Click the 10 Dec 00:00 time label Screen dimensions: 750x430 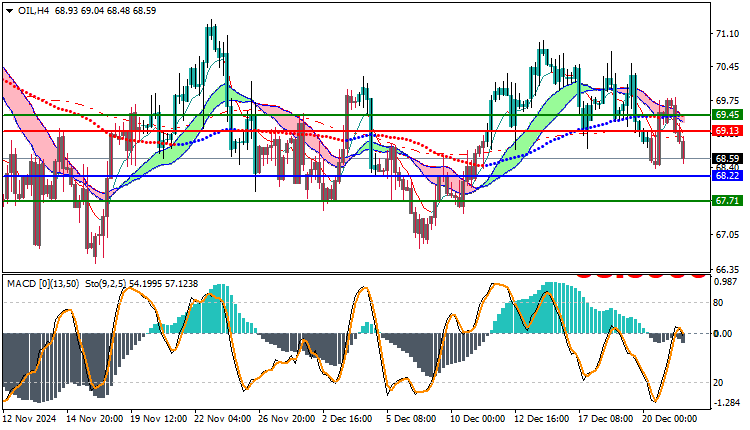click(x=477, y=419)
